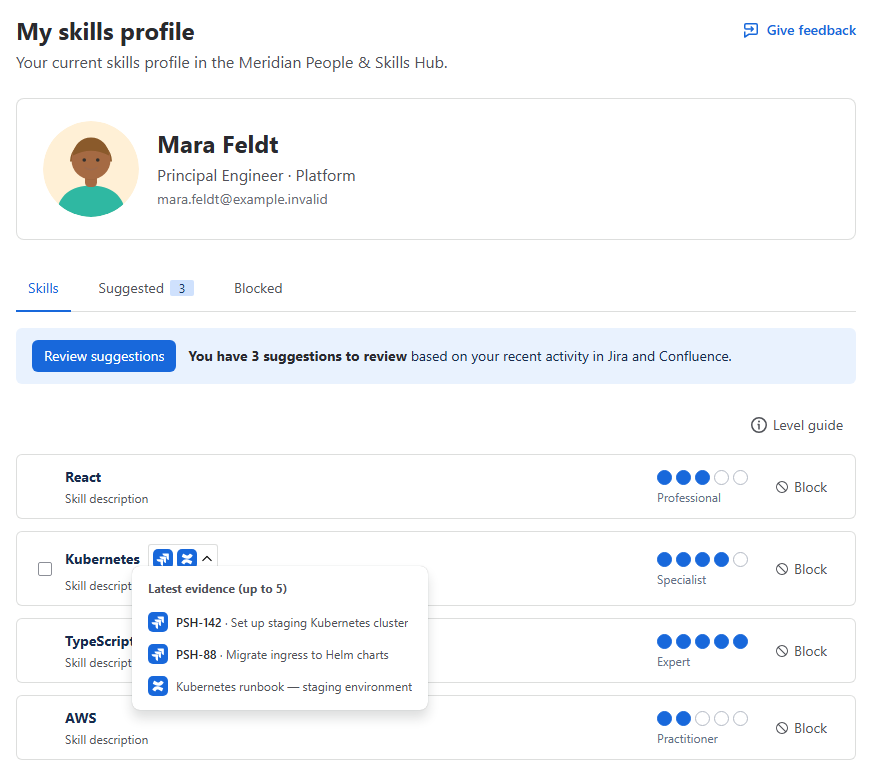The width and height of the screenshot is (872, 776).
Task: Collapse the Kubernetes evidence chevron
Action: [207, 558]
